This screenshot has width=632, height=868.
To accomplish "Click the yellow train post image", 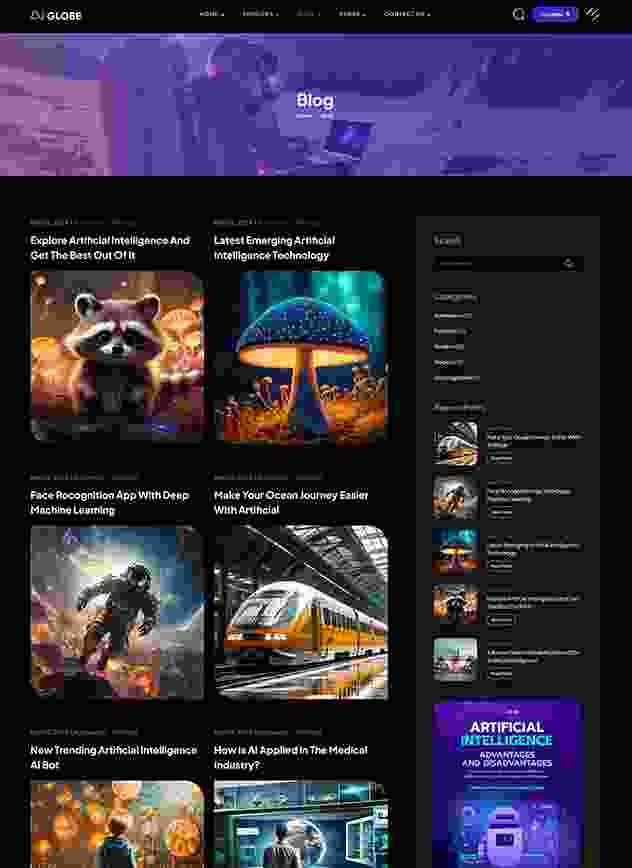I will click(x=300, y=612).
